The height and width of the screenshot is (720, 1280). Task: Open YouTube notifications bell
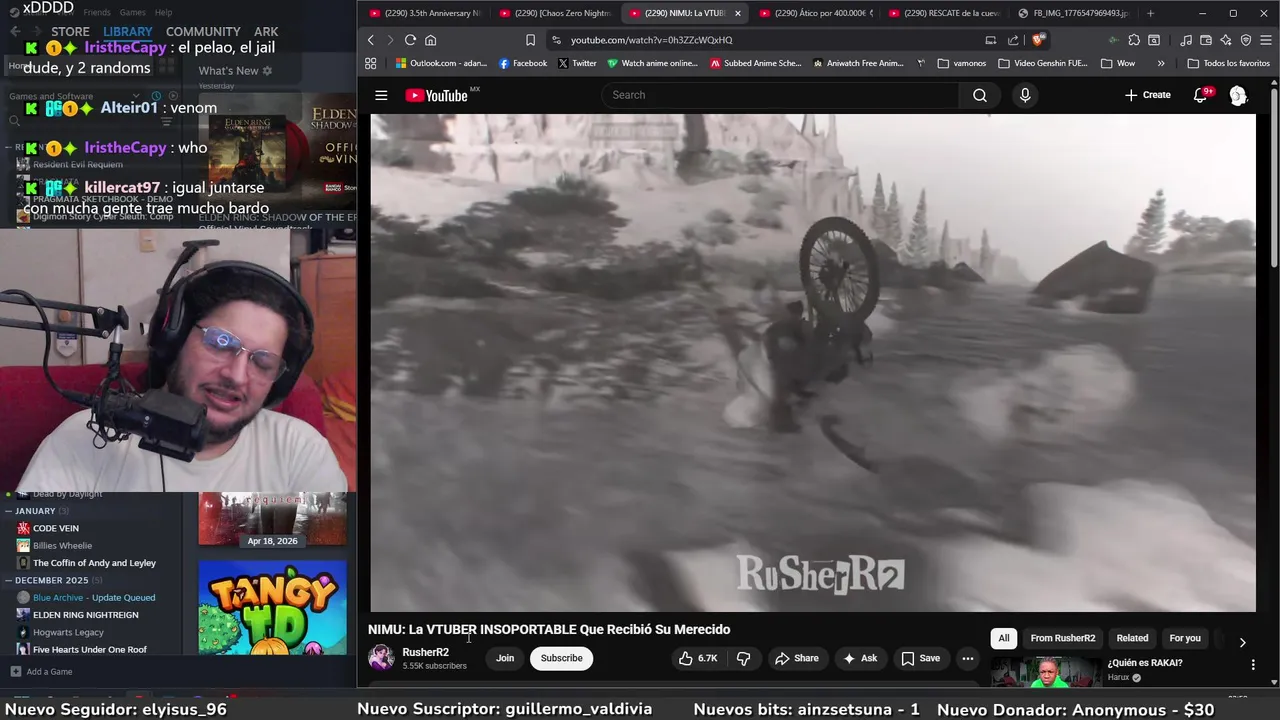(1201, 95)
